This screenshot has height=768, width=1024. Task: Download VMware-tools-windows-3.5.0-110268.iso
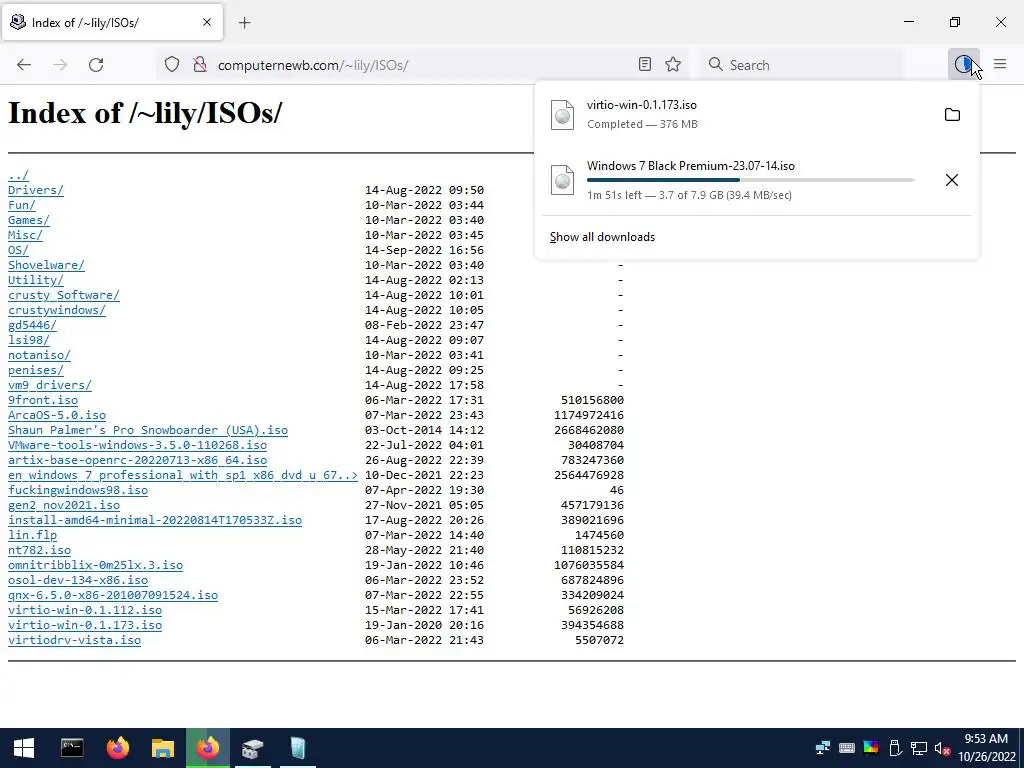click(137, 445)
